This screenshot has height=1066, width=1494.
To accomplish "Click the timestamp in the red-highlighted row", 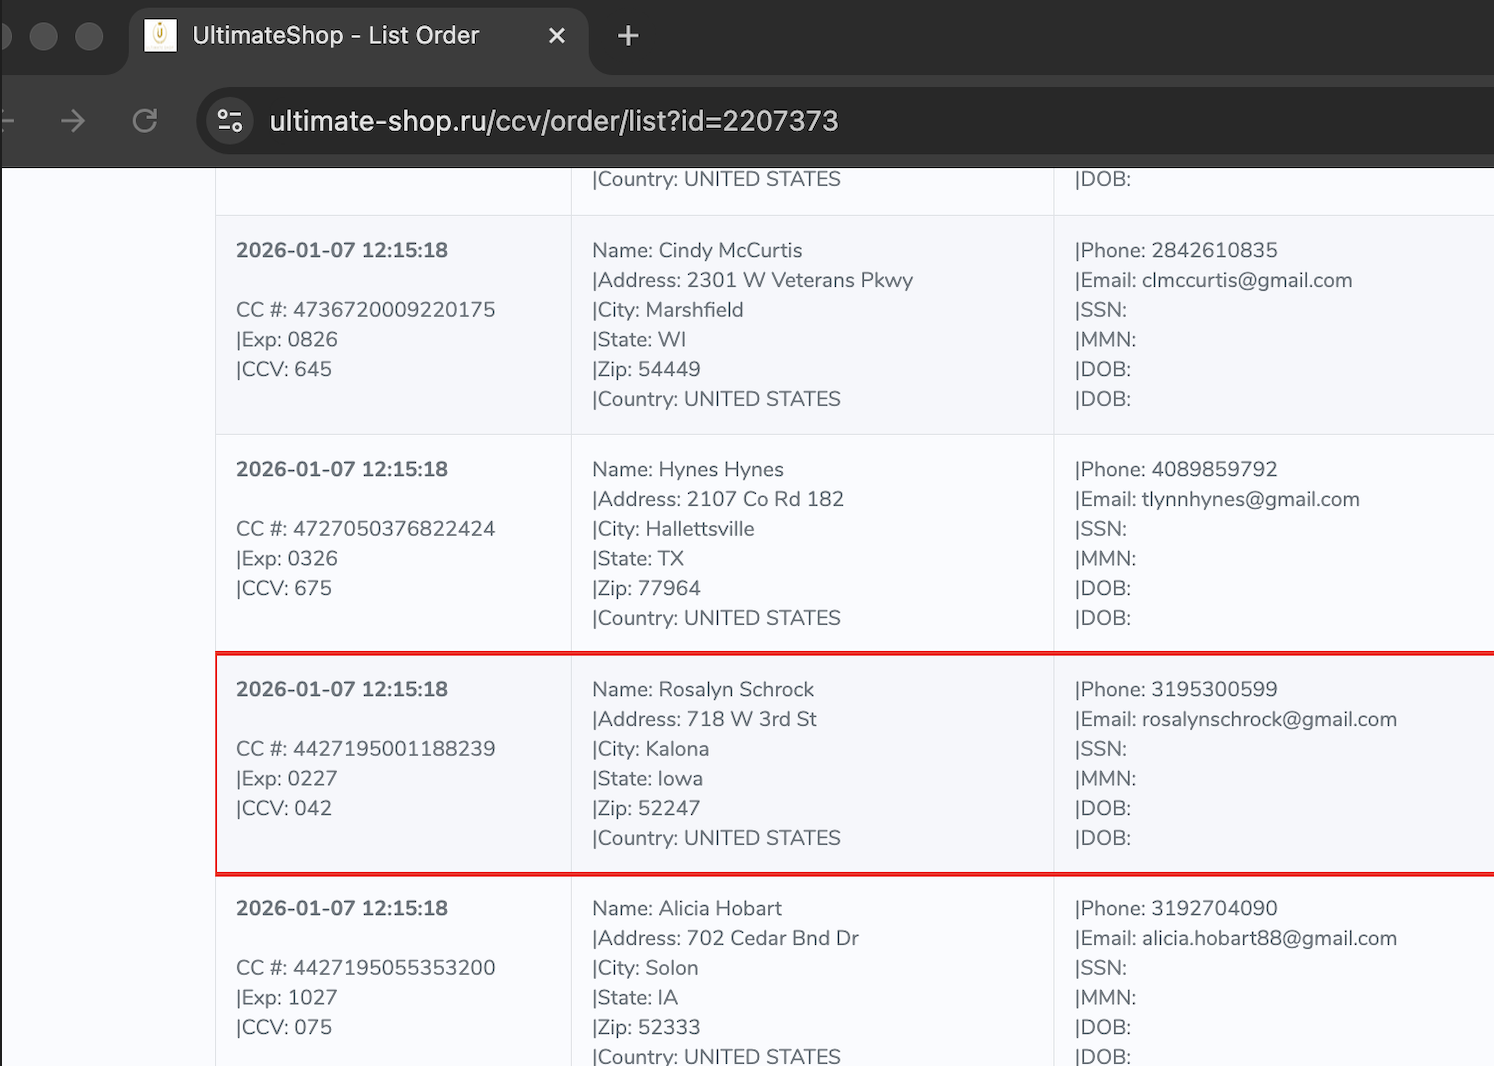I will pyautogui.click(x=342, y=689).
